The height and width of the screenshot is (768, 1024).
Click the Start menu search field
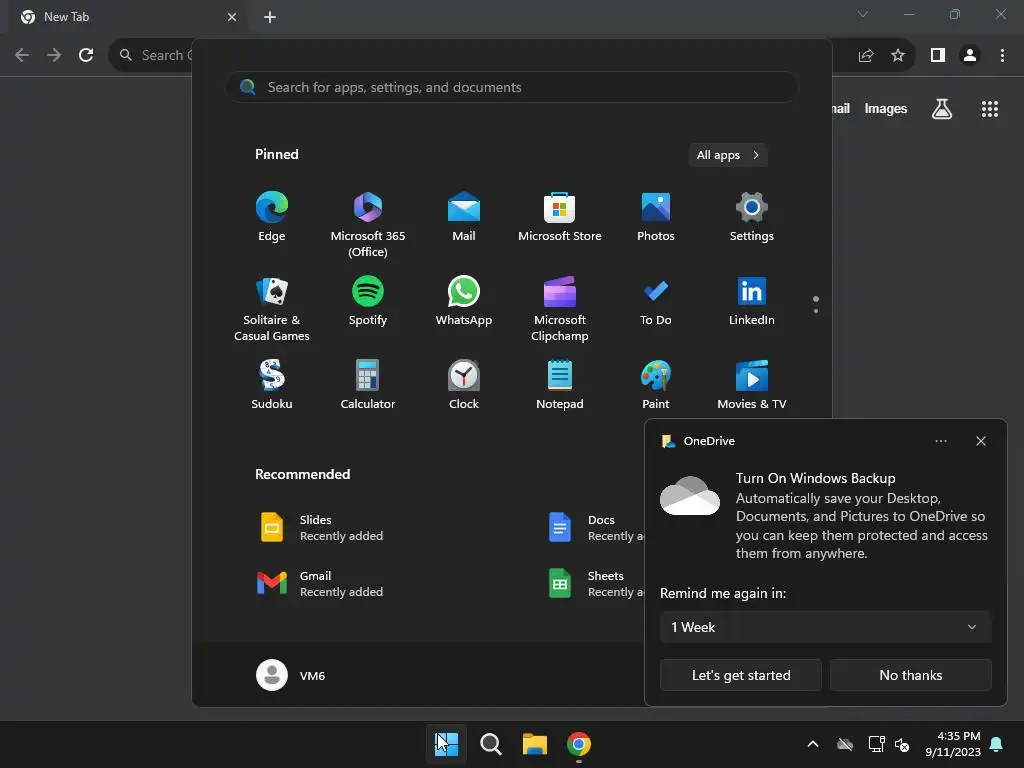click(512, 87)
